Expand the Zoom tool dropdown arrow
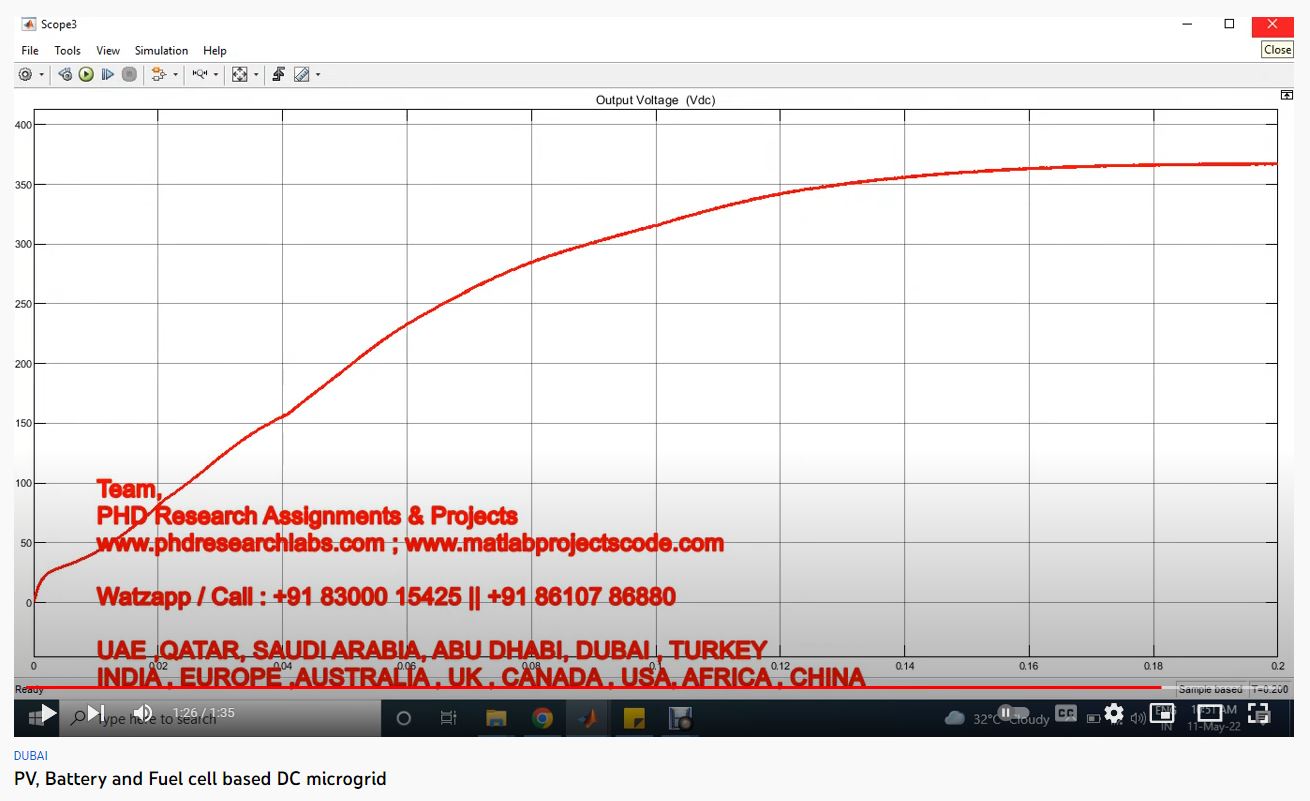 (x=217, y=74)
